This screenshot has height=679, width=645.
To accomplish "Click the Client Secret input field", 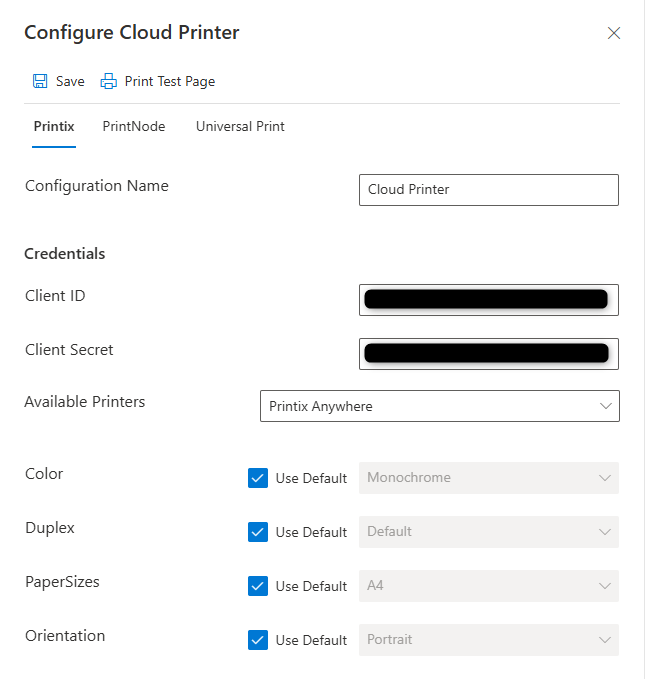I will coord(489,354).
